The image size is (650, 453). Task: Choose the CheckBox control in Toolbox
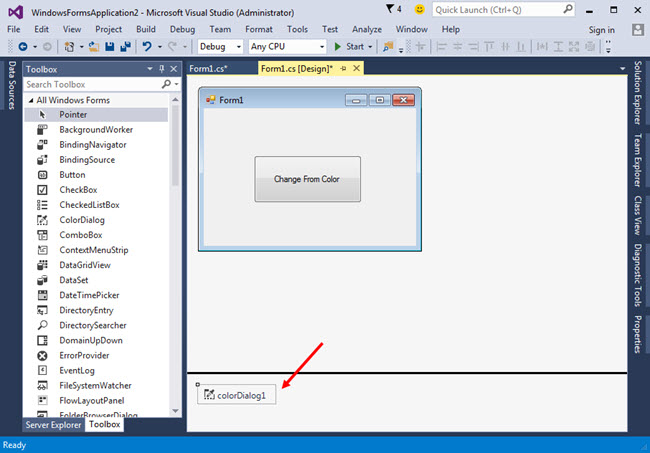tap(77, 190)
